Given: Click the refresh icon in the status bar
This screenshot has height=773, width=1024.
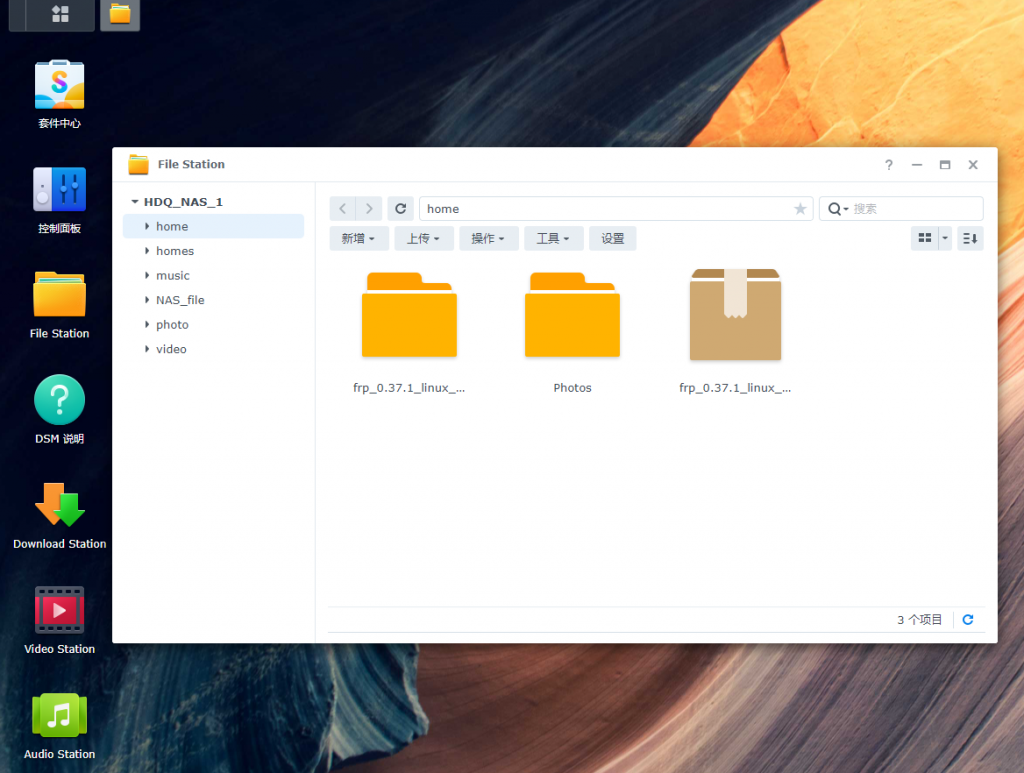Looking at the screenshot, I should (x=968, y=619).
